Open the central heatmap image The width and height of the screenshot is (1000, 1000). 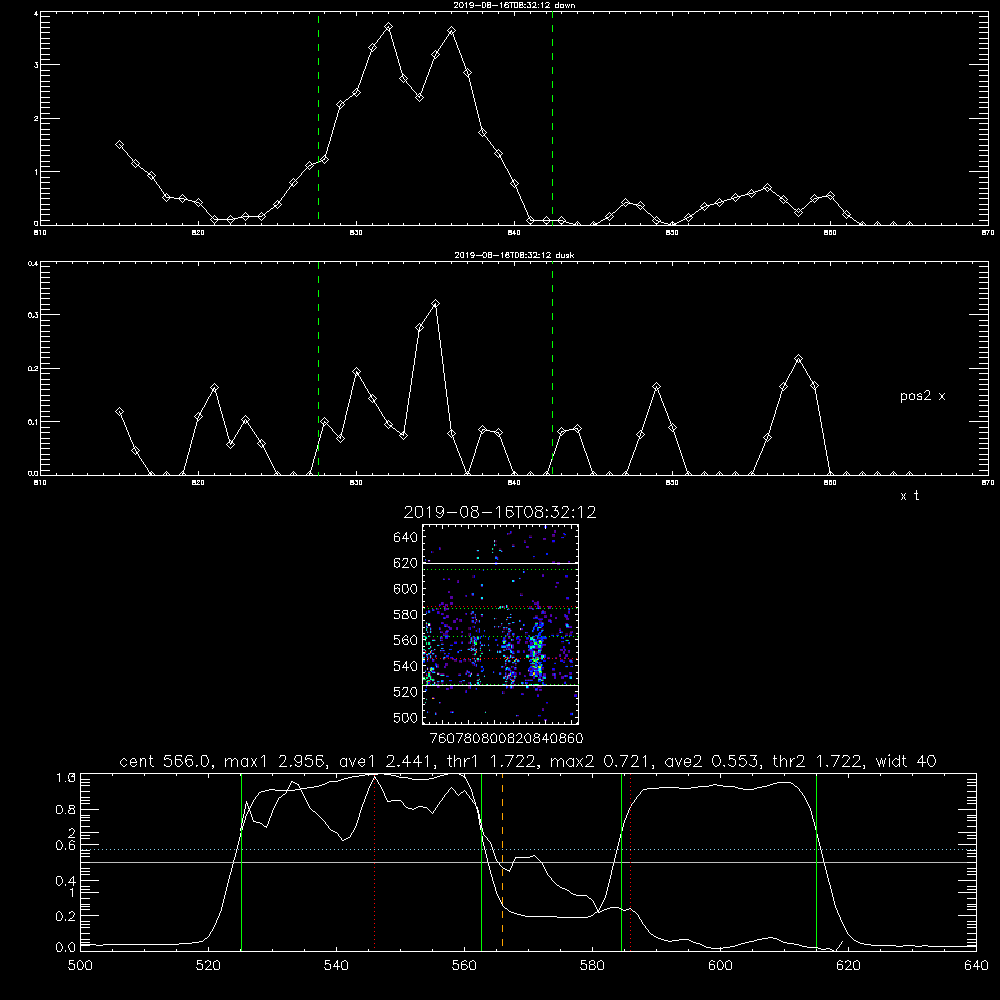501,624
